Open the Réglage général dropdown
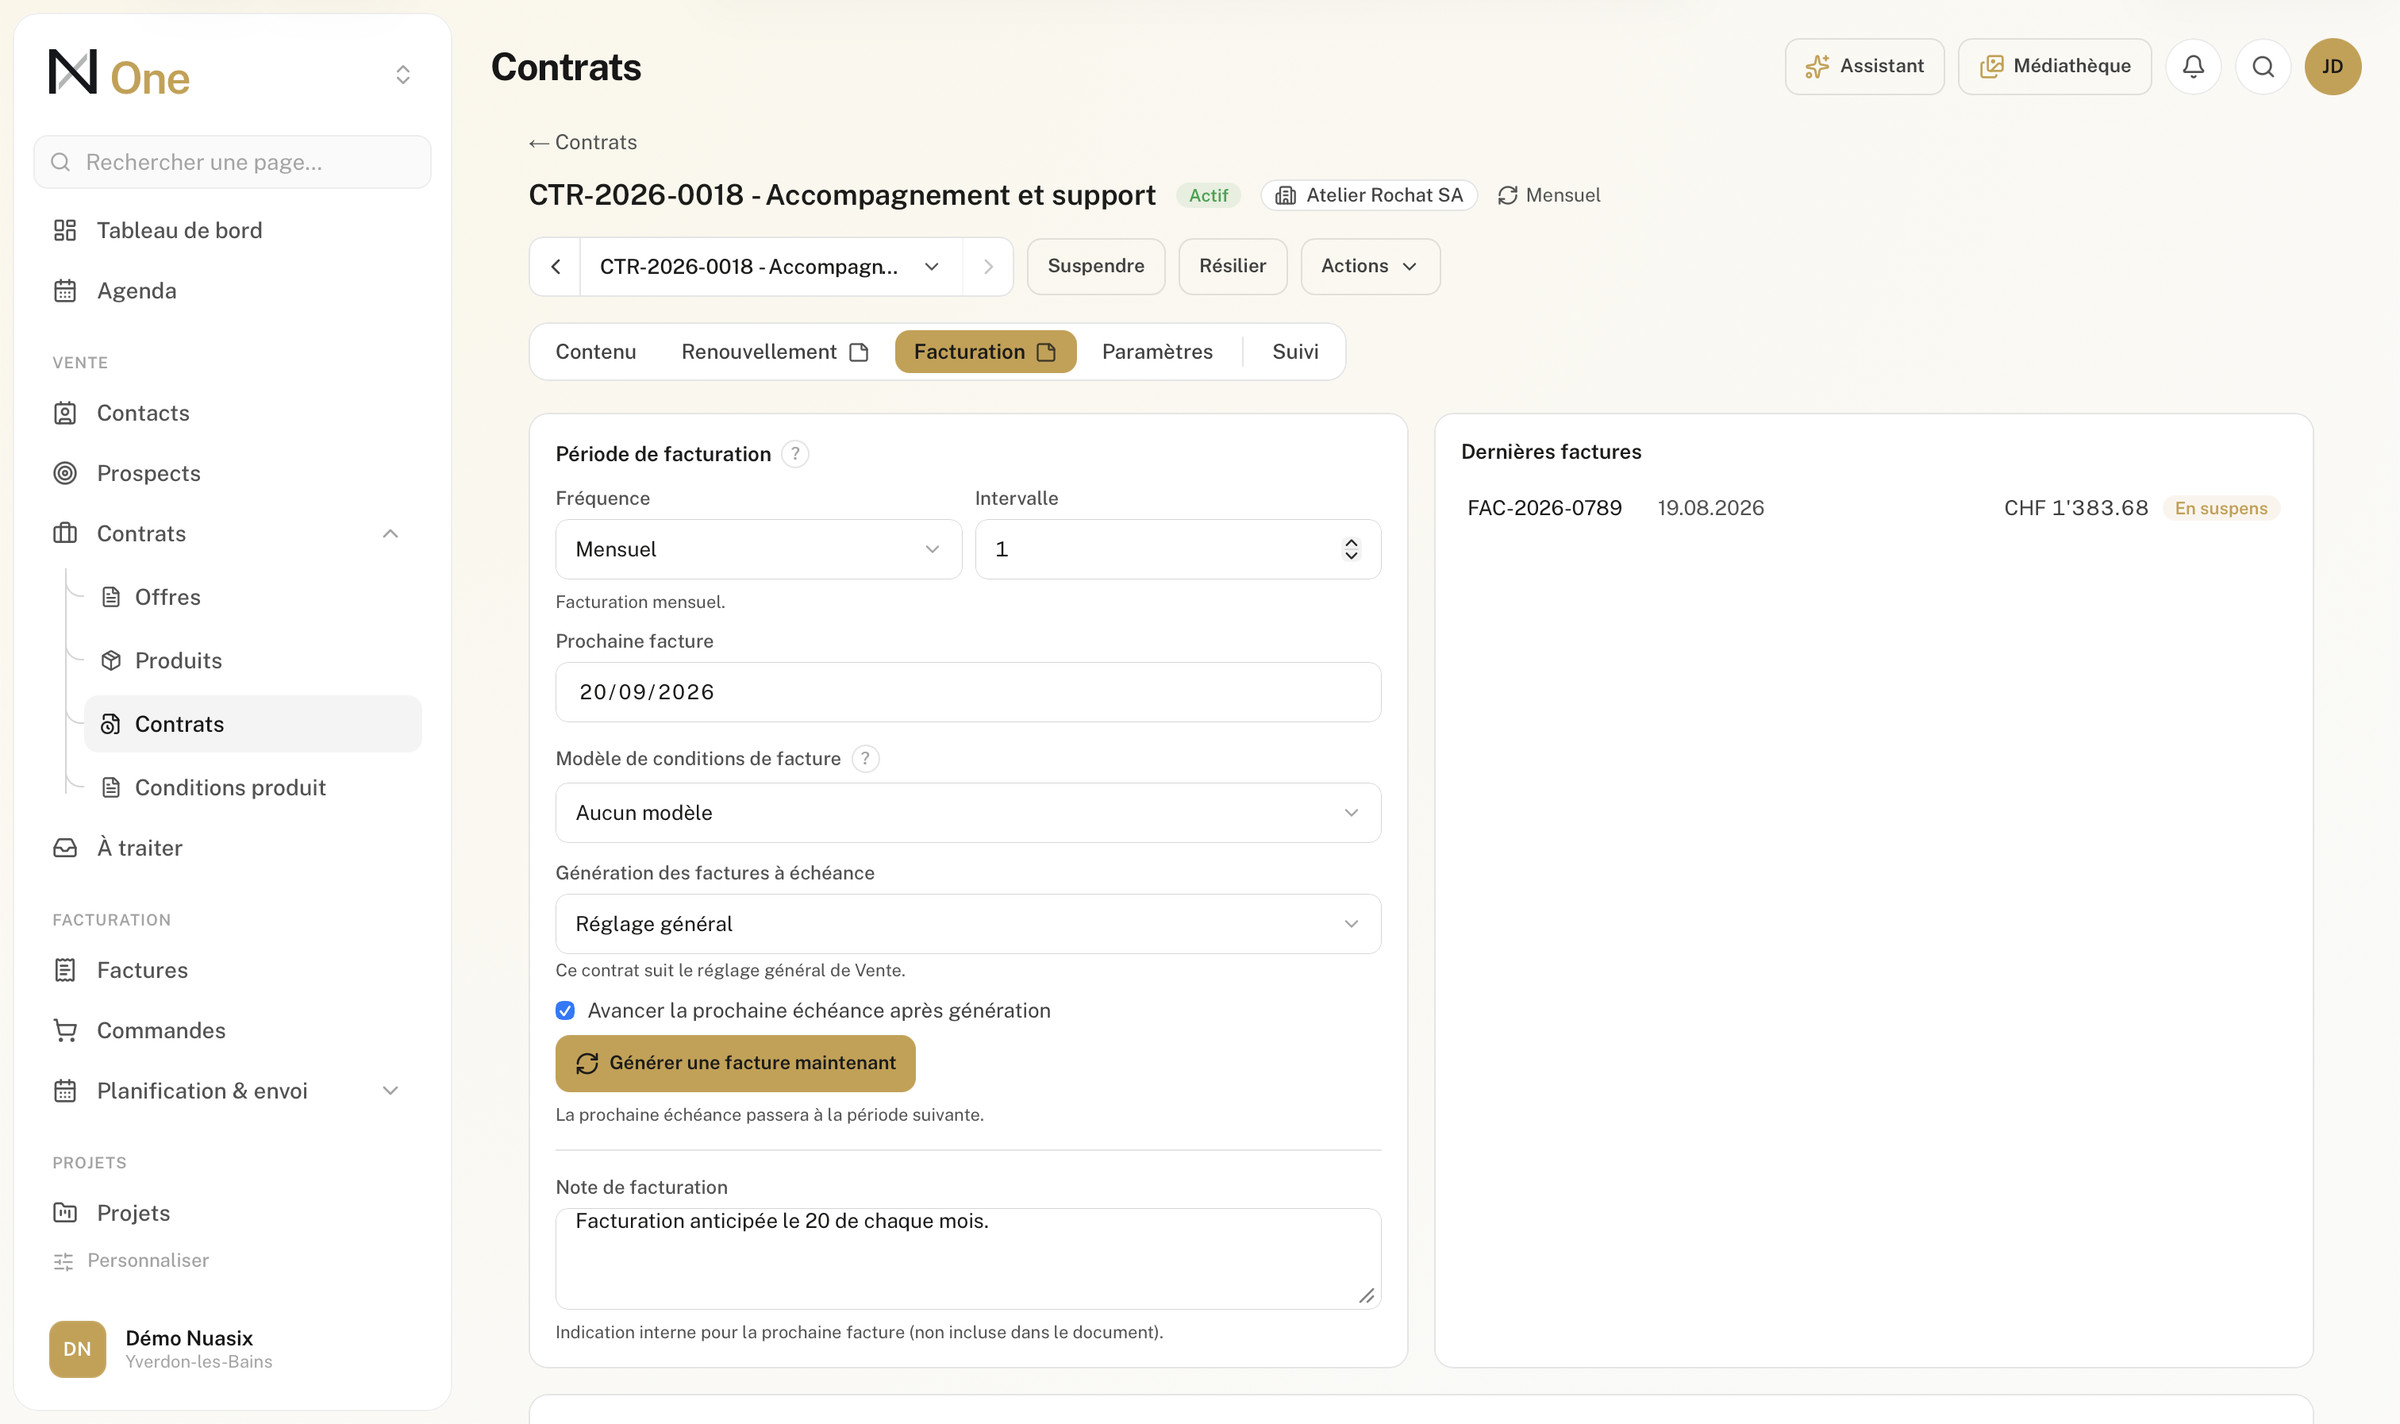Screen dimensions: 2400x1424 968,924
